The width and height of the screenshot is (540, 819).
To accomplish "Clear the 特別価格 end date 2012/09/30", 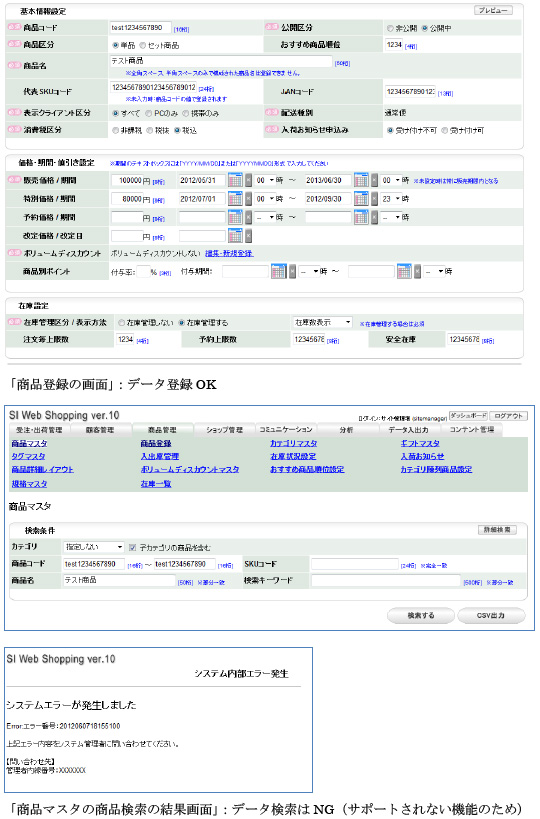I will coord(374,198).
